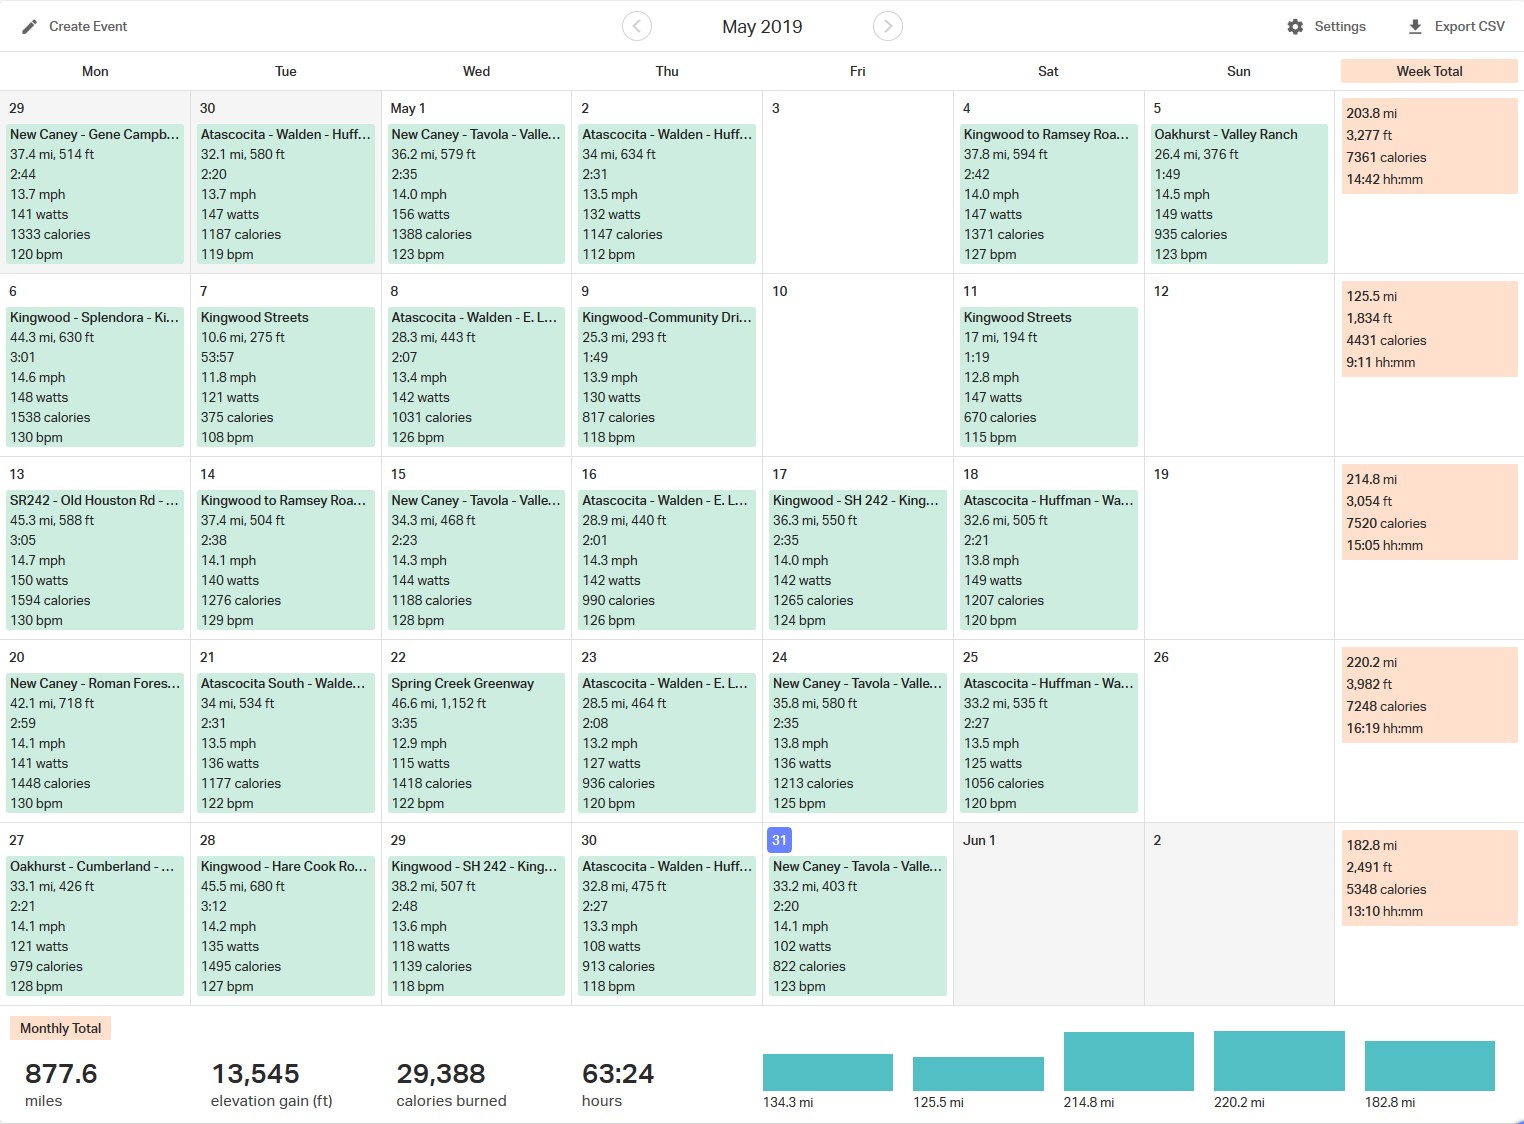
Task: Click the May 2019 month title
Action: [762, 27]
